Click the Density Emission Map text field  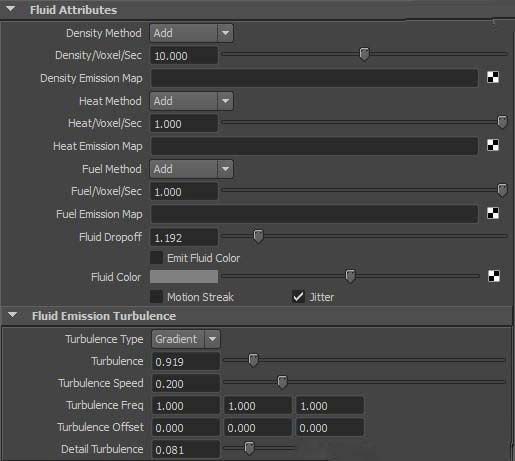tap(314, 78)
